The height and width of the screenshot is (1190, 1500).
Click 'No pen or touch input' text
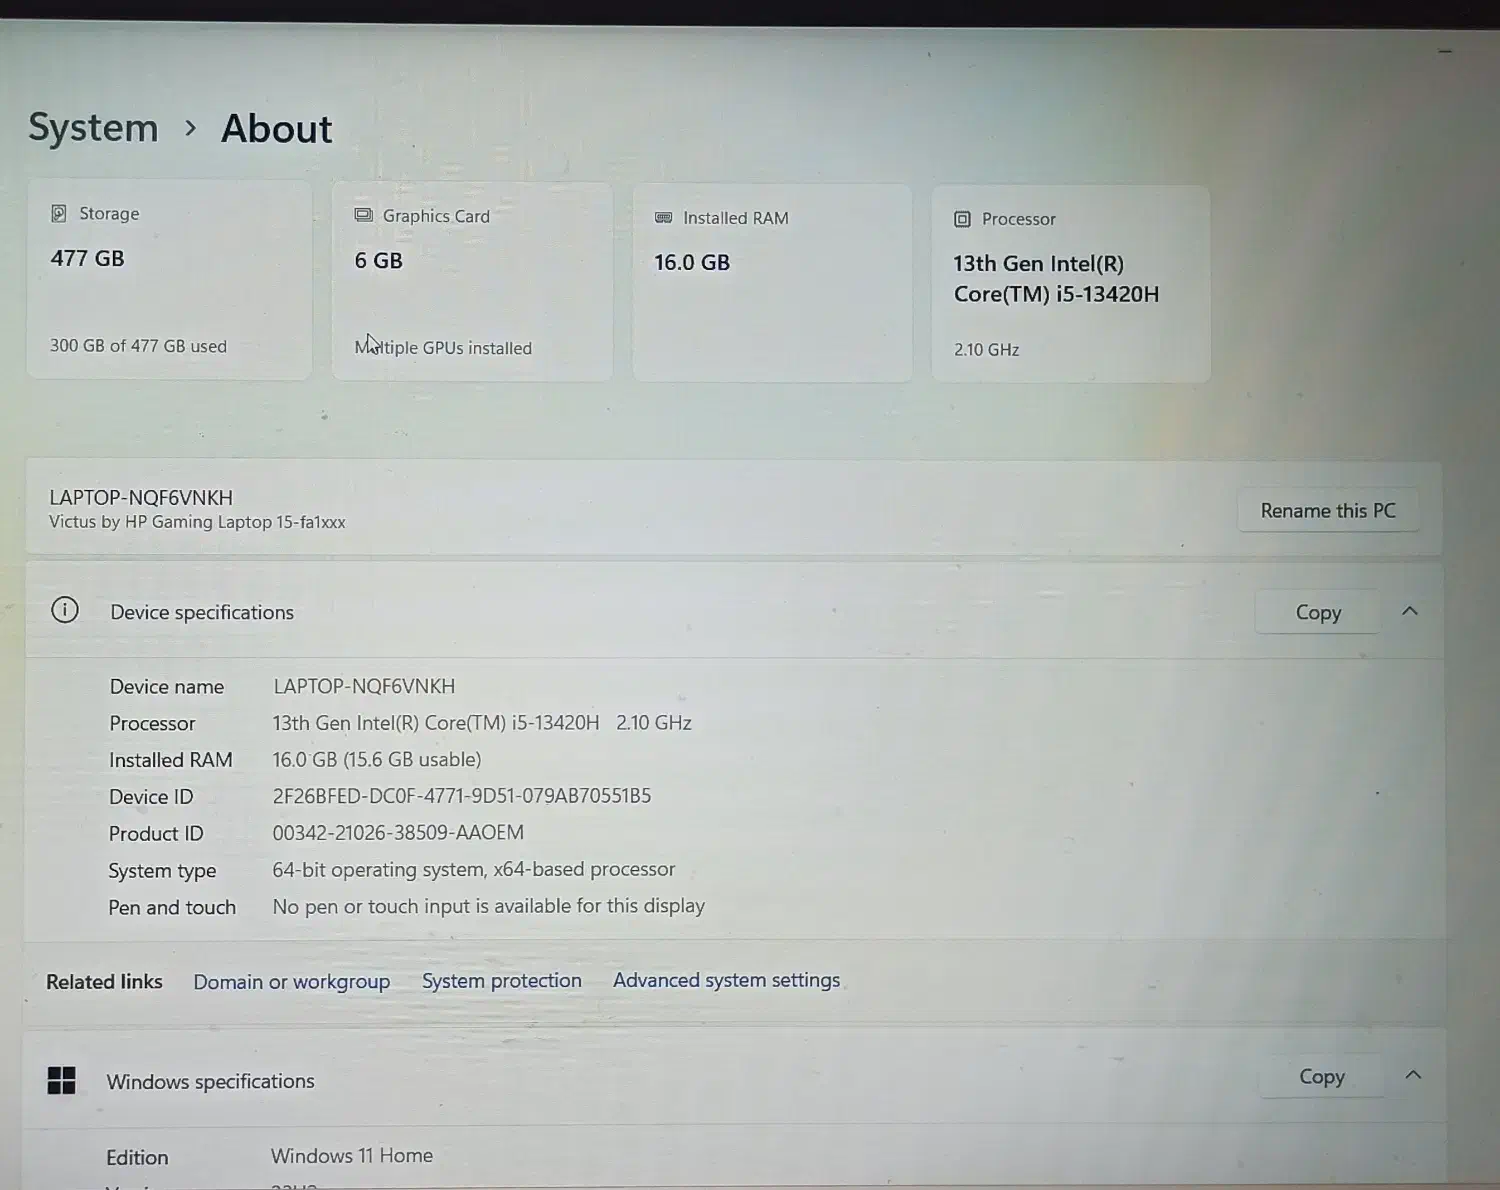489,906
